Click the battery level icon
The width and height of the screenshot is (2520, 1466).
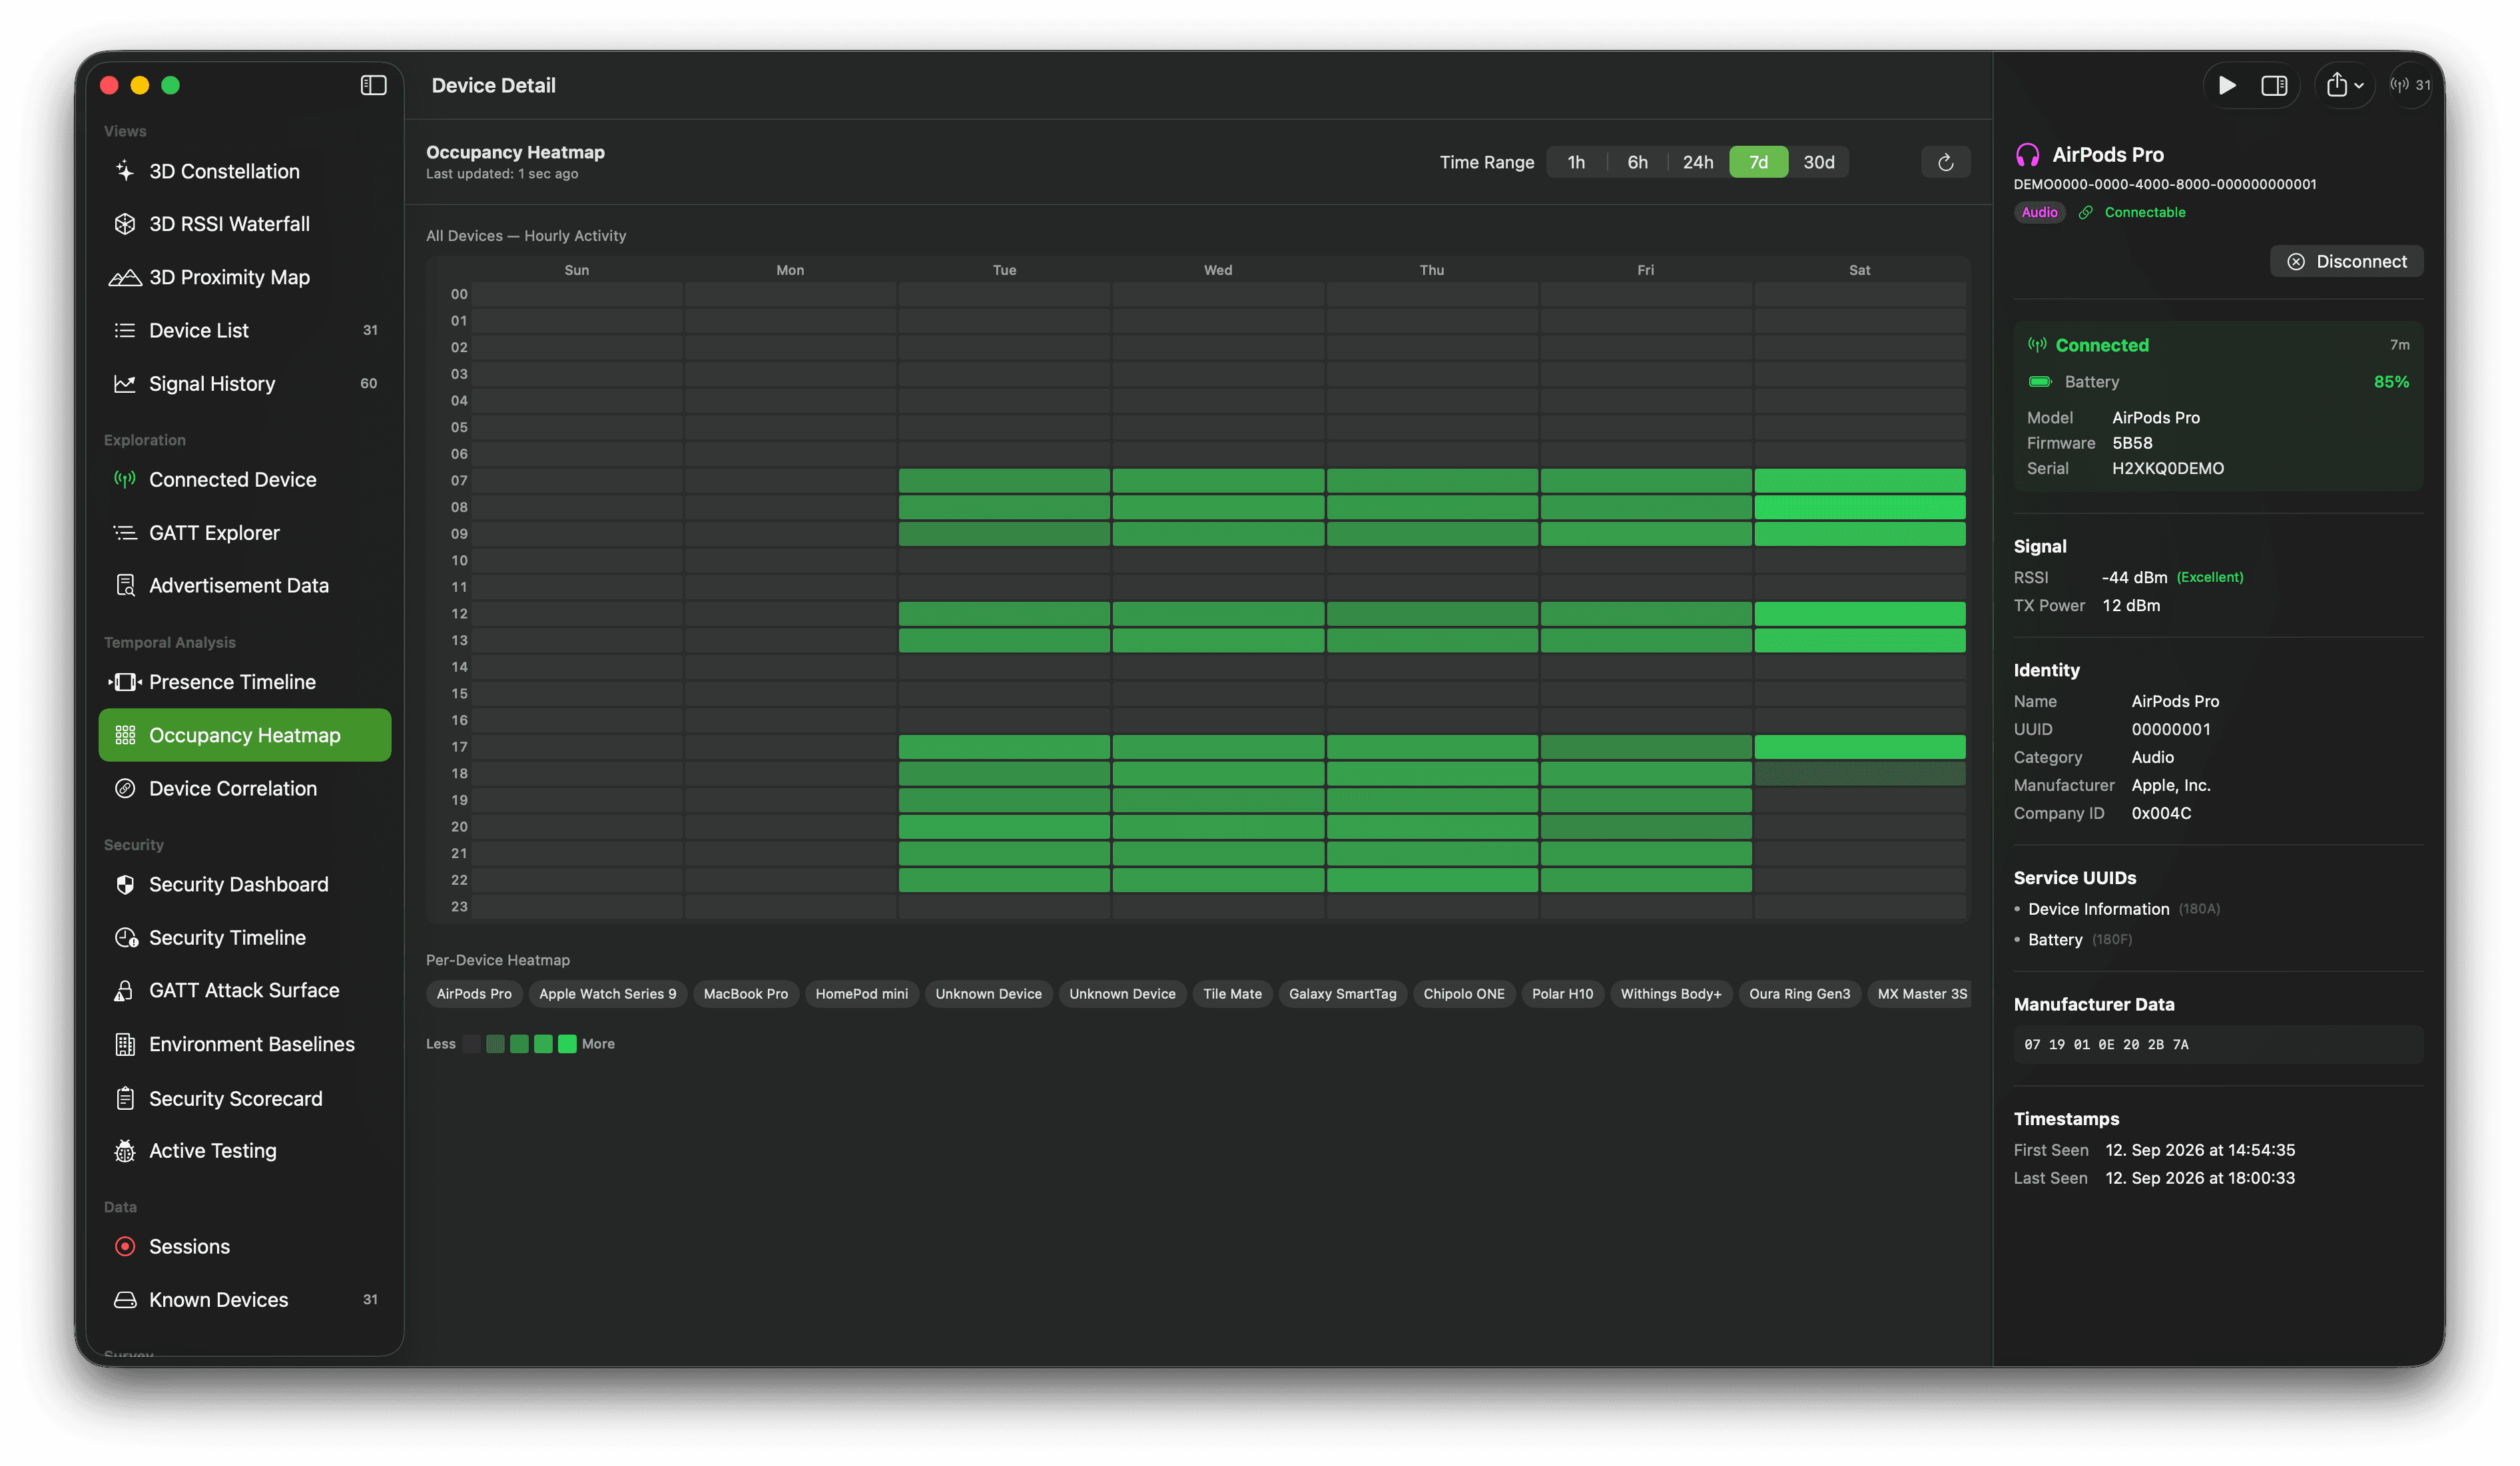pyautogui.click(x=2039, y=381)
